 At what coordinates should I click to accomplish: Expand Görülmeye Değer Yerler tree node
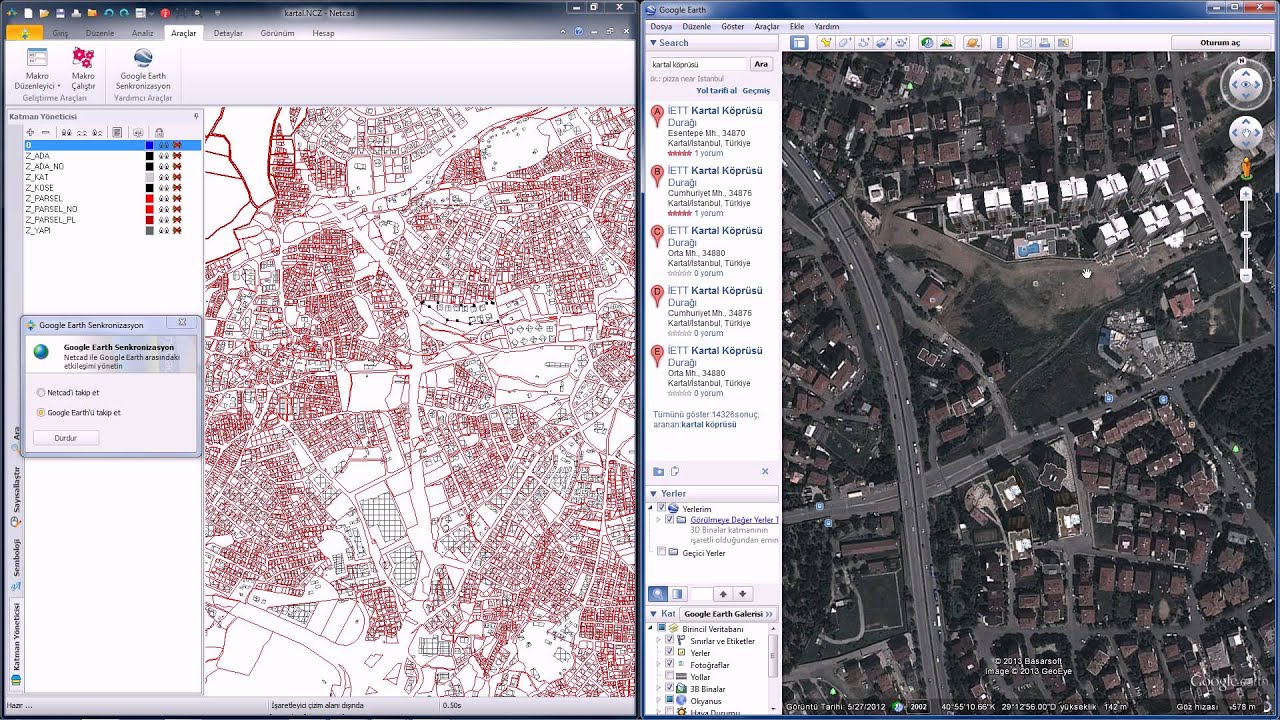tap(658, 520)
